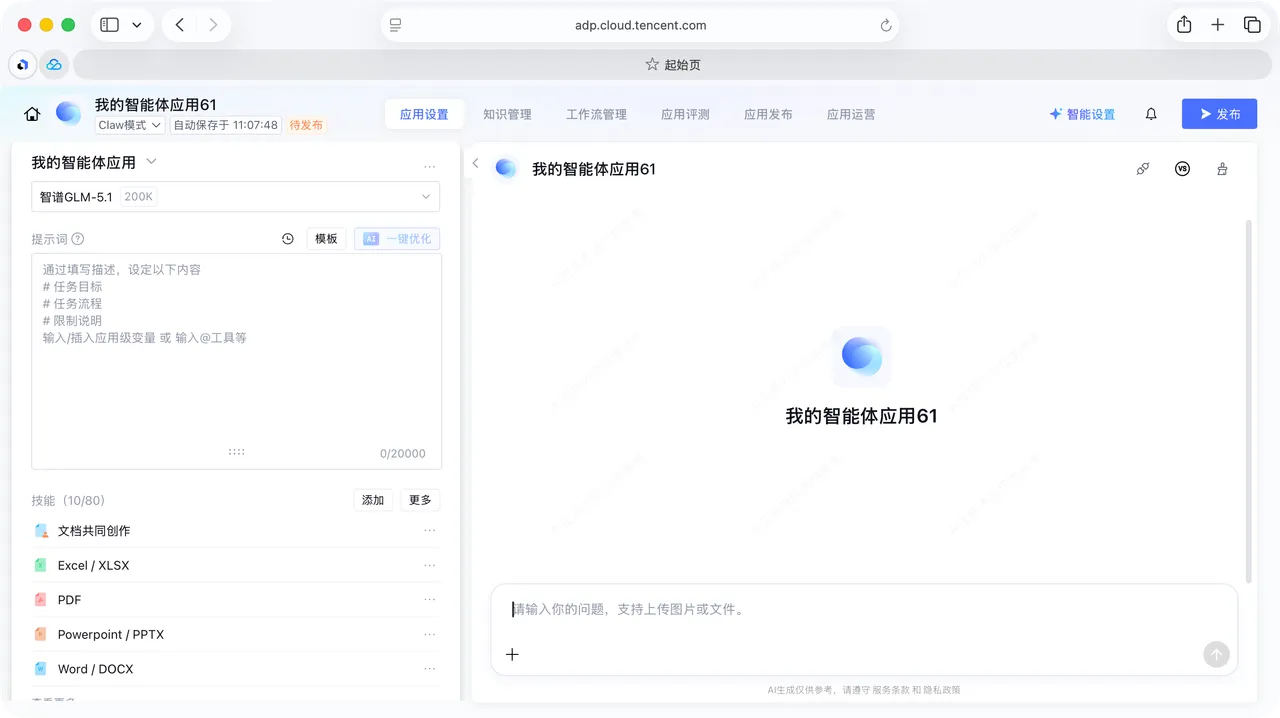The width and height of the screenshot is (1280, 718).
Task: Select the pinned Tencent cloud tab
Action: [54, 64]
